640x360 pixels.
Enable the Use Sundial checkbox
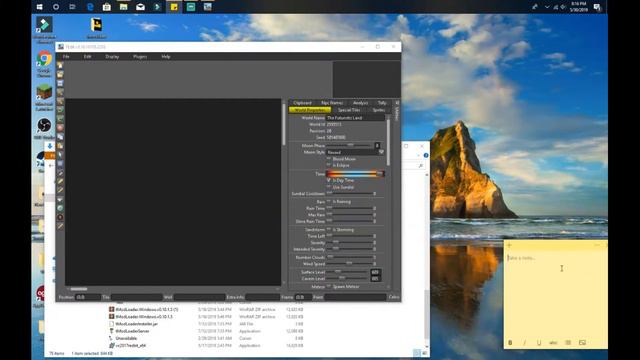[329, 187]
